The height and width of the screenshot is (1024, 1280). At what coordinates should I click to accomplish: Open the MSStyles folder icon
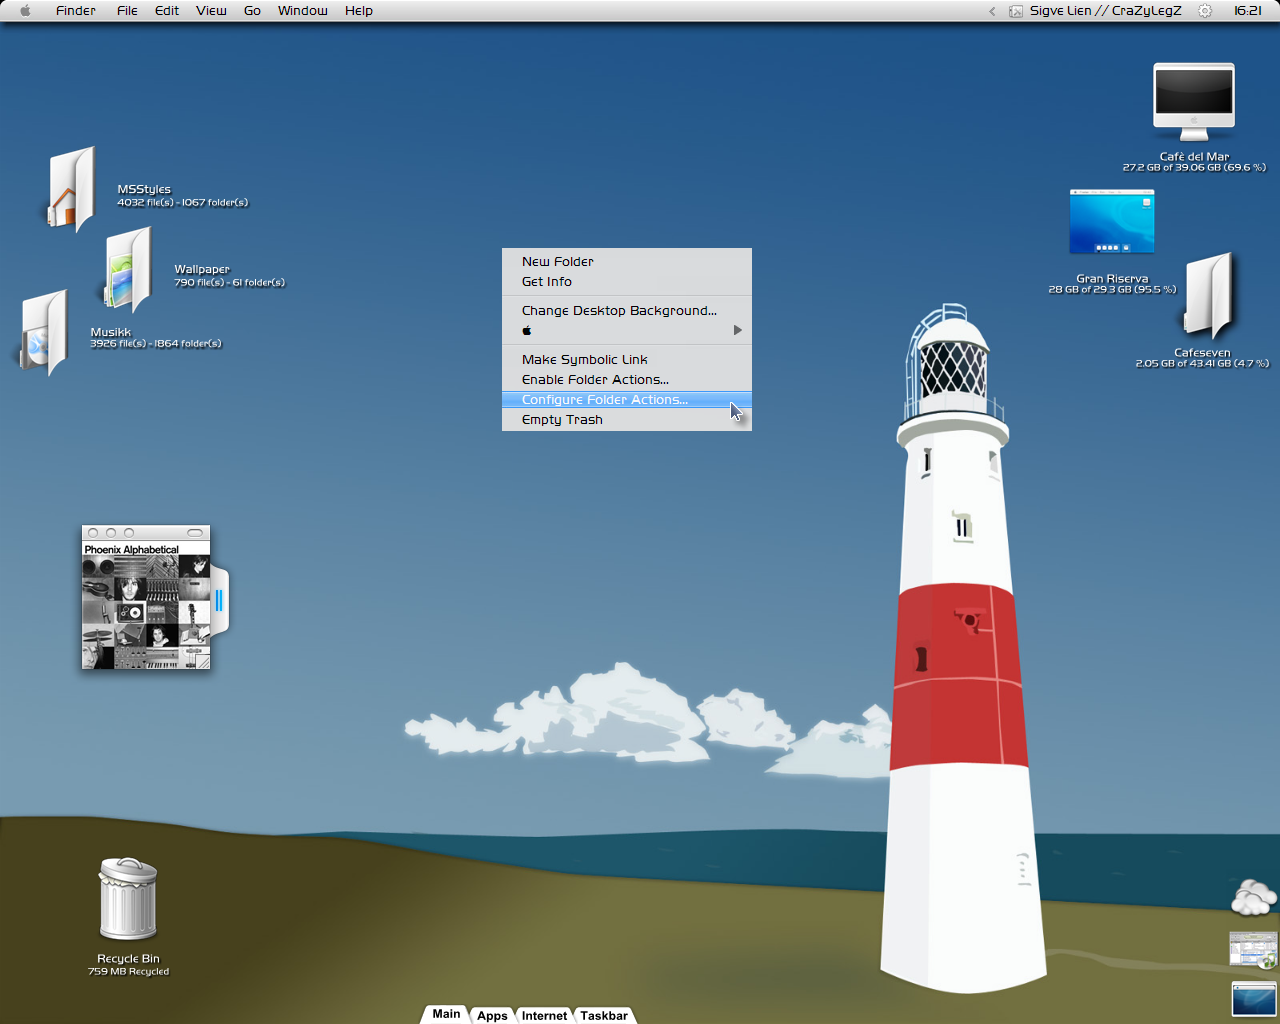(72, 189)
